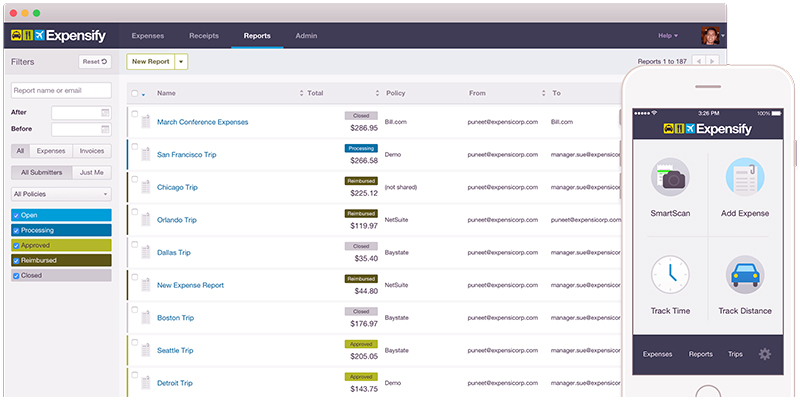Toggle the Open status filter checkbox

[x=16, y=215]
